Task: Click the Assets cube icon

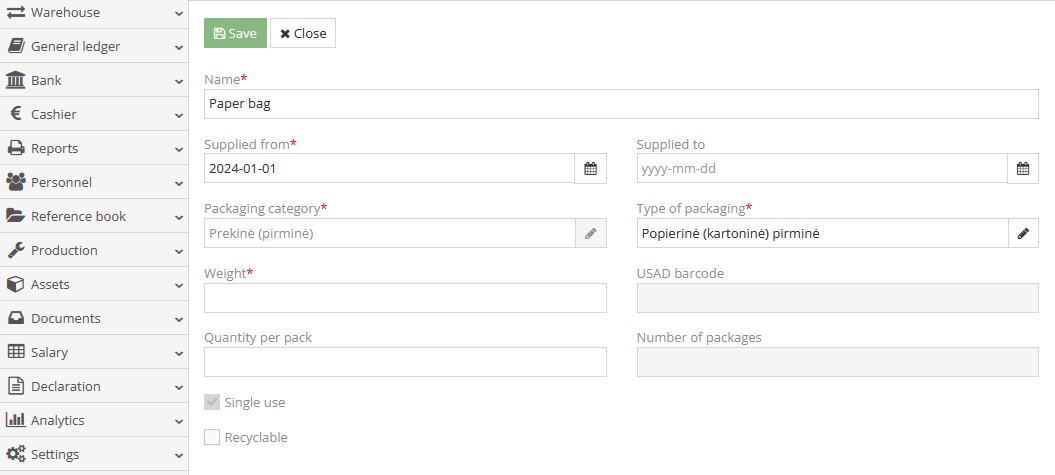Action: pos(15,284)
